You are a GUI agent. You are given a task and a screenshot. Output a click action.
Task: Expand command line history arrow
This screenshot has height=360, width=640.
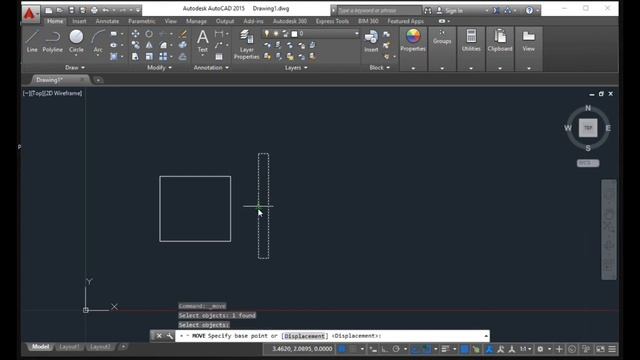click(x=486, y=336)
